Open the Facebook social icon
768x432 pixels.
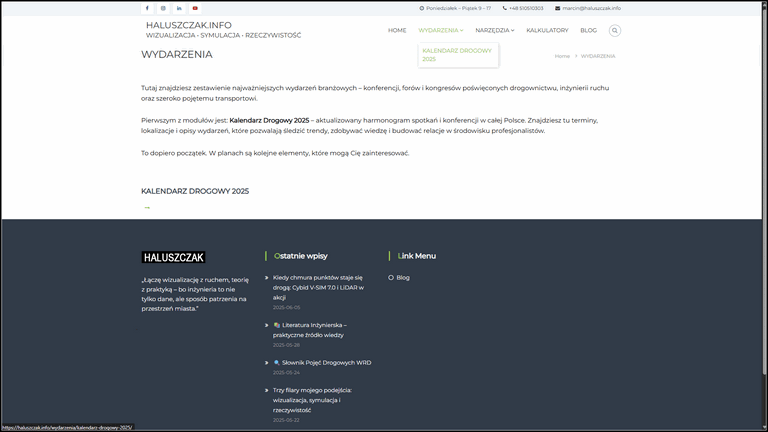pyautogui.click(x=147, y=8)
